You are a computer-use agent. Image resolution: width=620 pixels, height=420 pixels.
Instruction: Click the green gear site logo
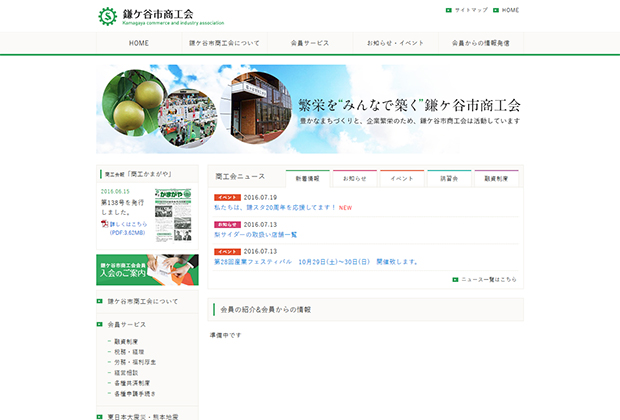[x=108, y=16]
